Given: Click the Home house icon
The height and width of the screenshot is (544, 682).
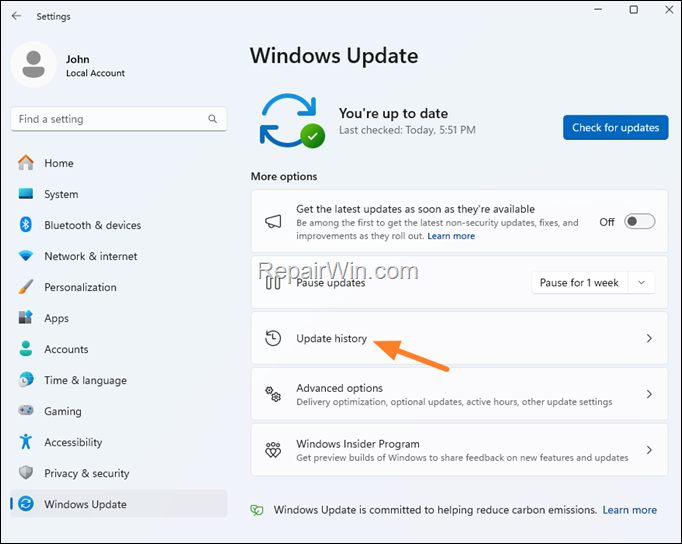Looking at the screenshot, I should point(26,163).
